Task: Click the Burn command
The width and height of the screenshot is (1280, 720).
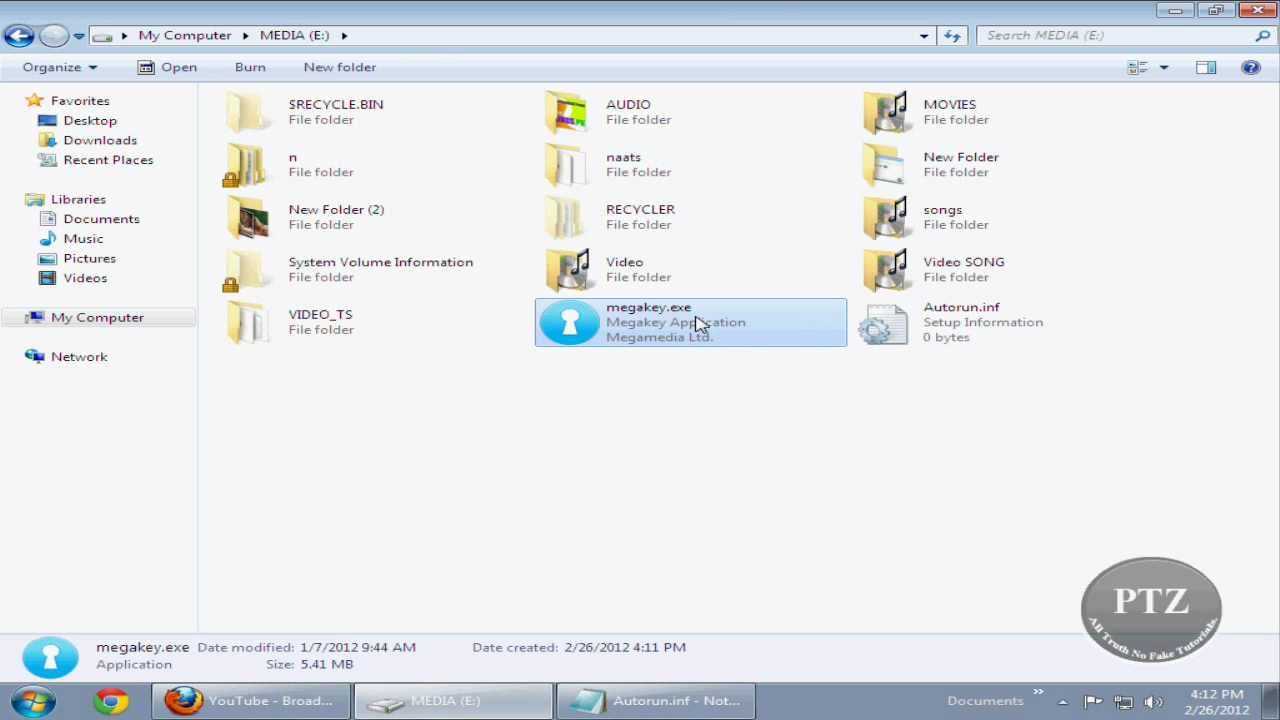Action: 250,67
